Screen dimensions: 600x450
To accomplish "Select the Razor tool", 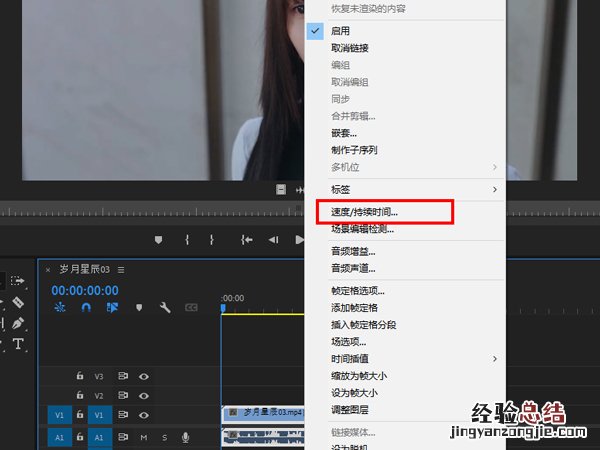I will tap(18, 302).
